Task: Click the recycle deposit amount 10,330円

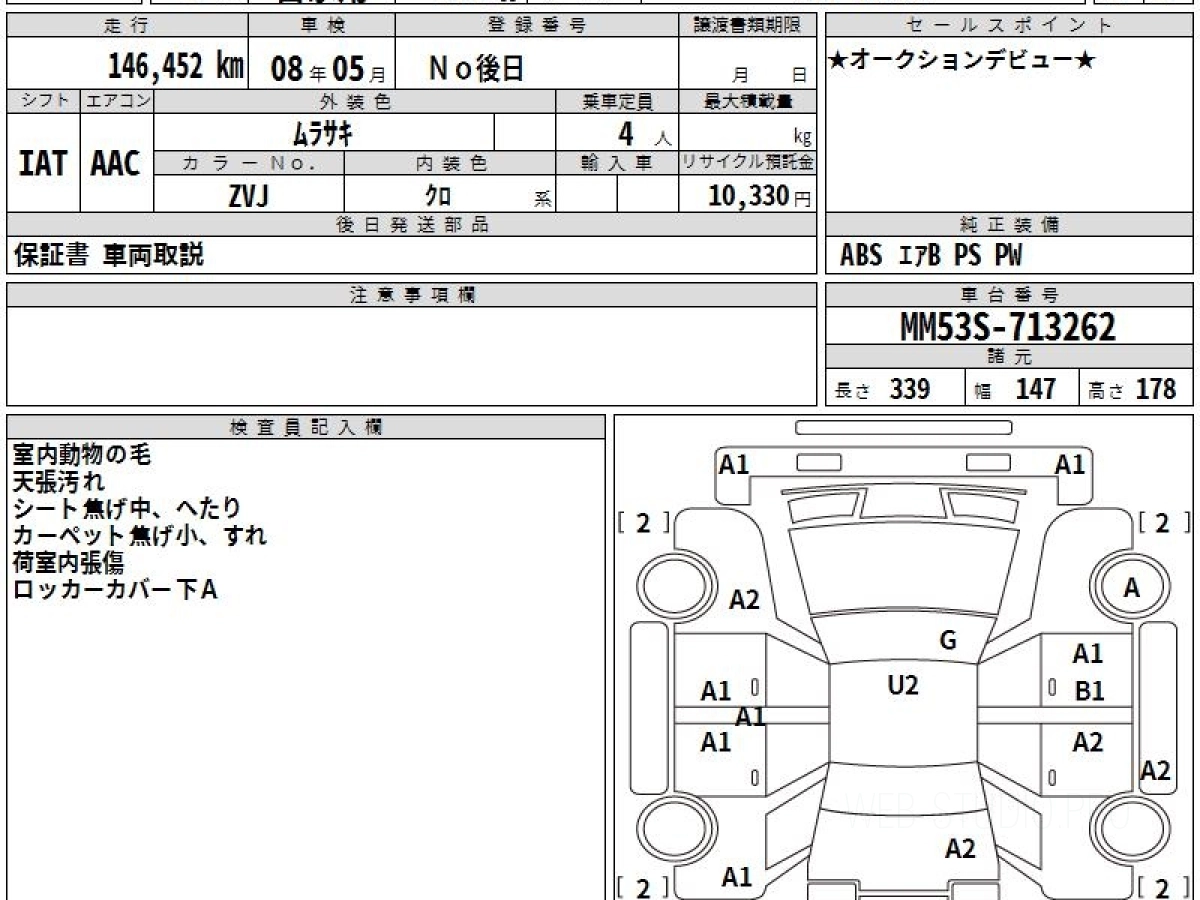Action: [746, 196]
